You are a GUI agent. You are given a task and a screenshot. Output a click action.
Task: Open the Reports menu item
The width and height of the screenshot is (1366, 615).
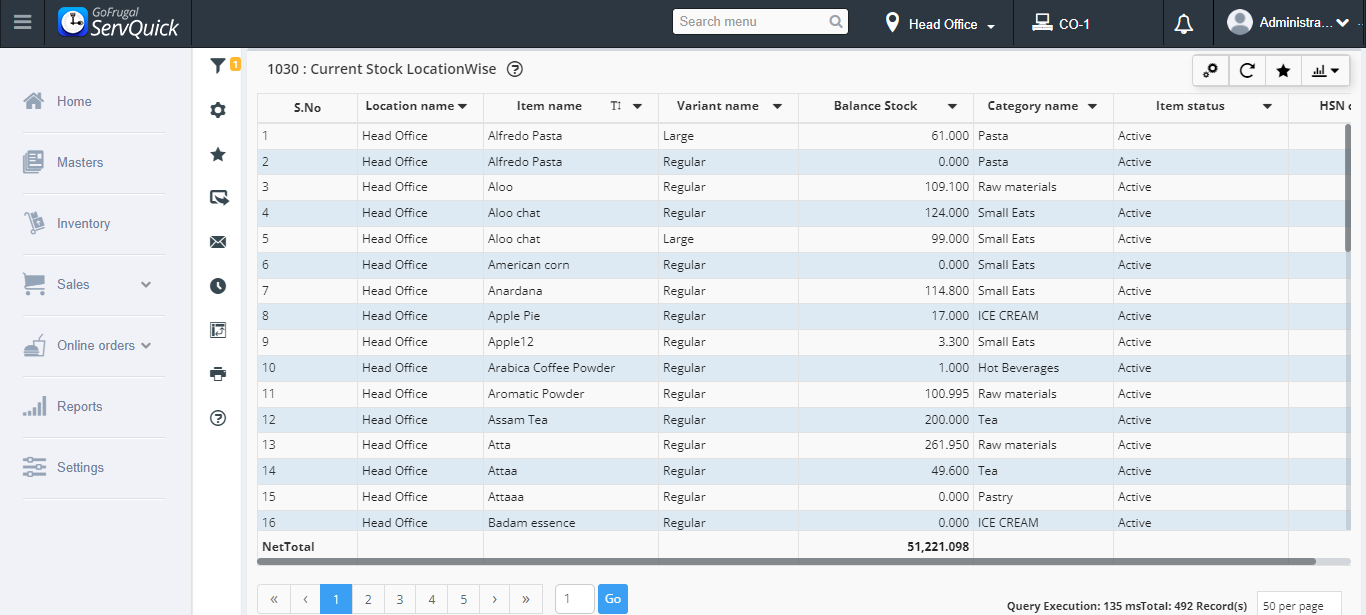tap(79, 407)
